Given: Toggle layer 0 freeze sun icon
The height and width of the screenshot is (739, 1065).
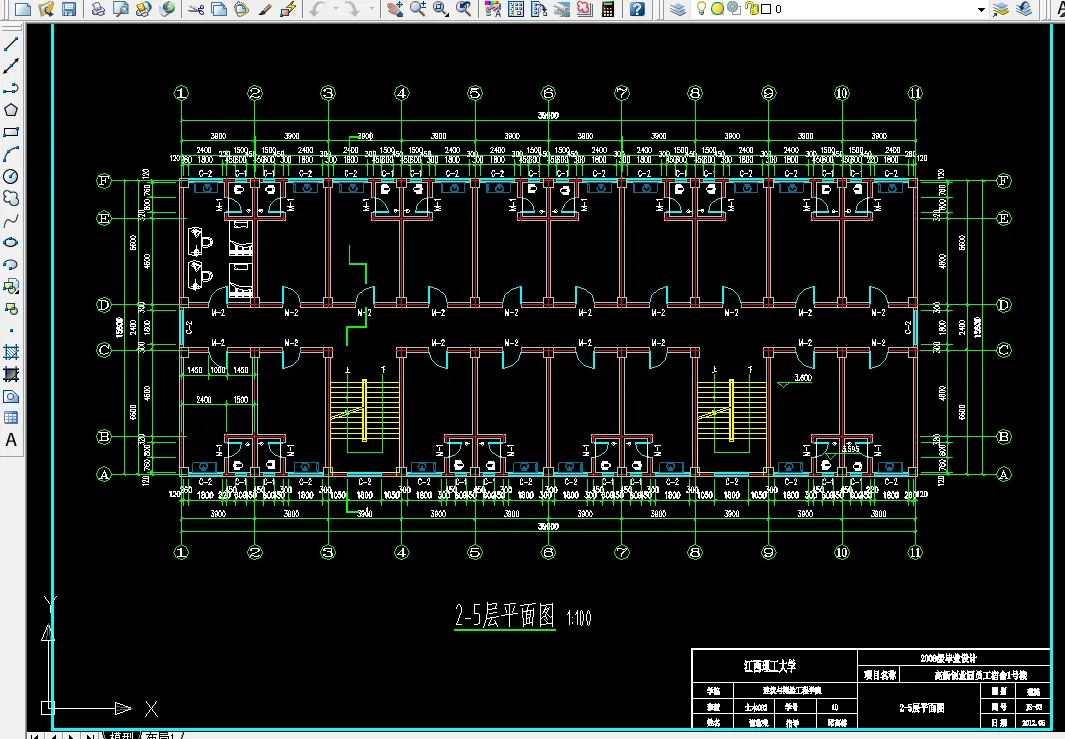Looking at the screenshot, I should [717, 9].
